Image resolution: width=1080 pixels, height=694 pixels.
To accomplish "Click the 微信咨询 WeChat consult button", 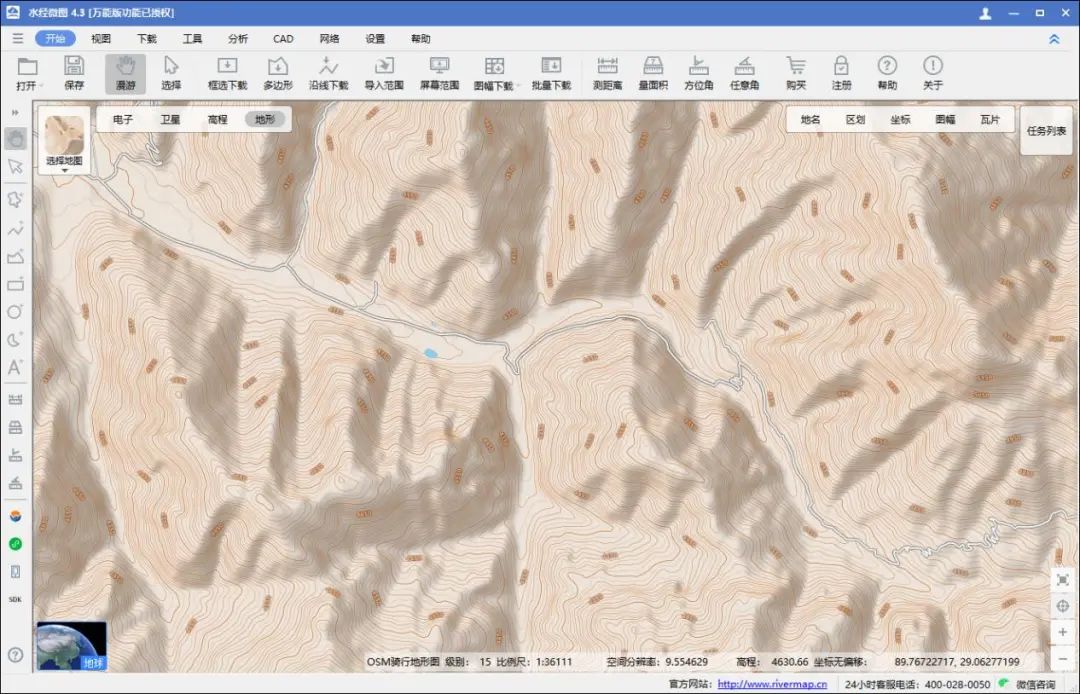I will coord(1028,684).
